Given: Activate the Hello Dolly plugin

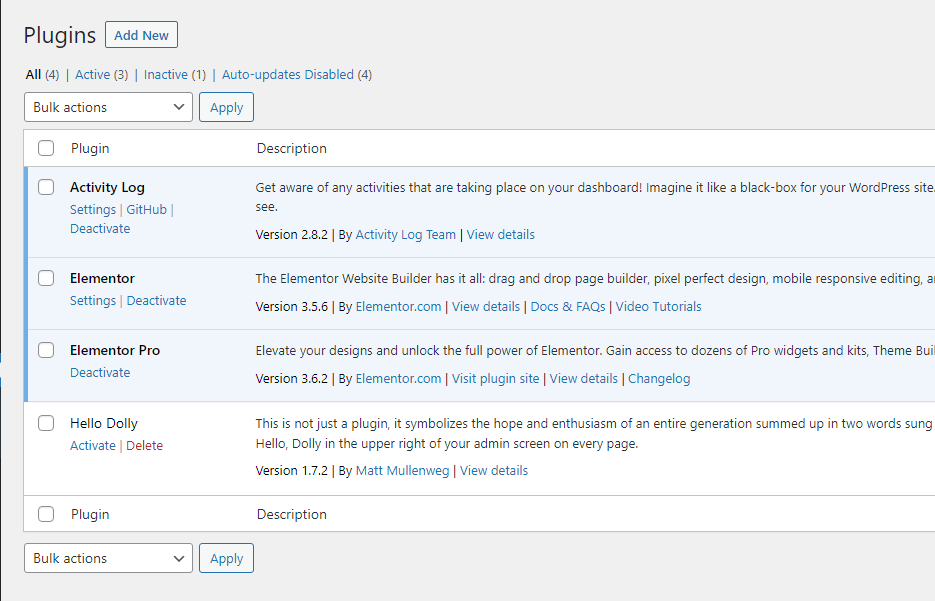Looking at the screenshot, I should tap(93, 446).
